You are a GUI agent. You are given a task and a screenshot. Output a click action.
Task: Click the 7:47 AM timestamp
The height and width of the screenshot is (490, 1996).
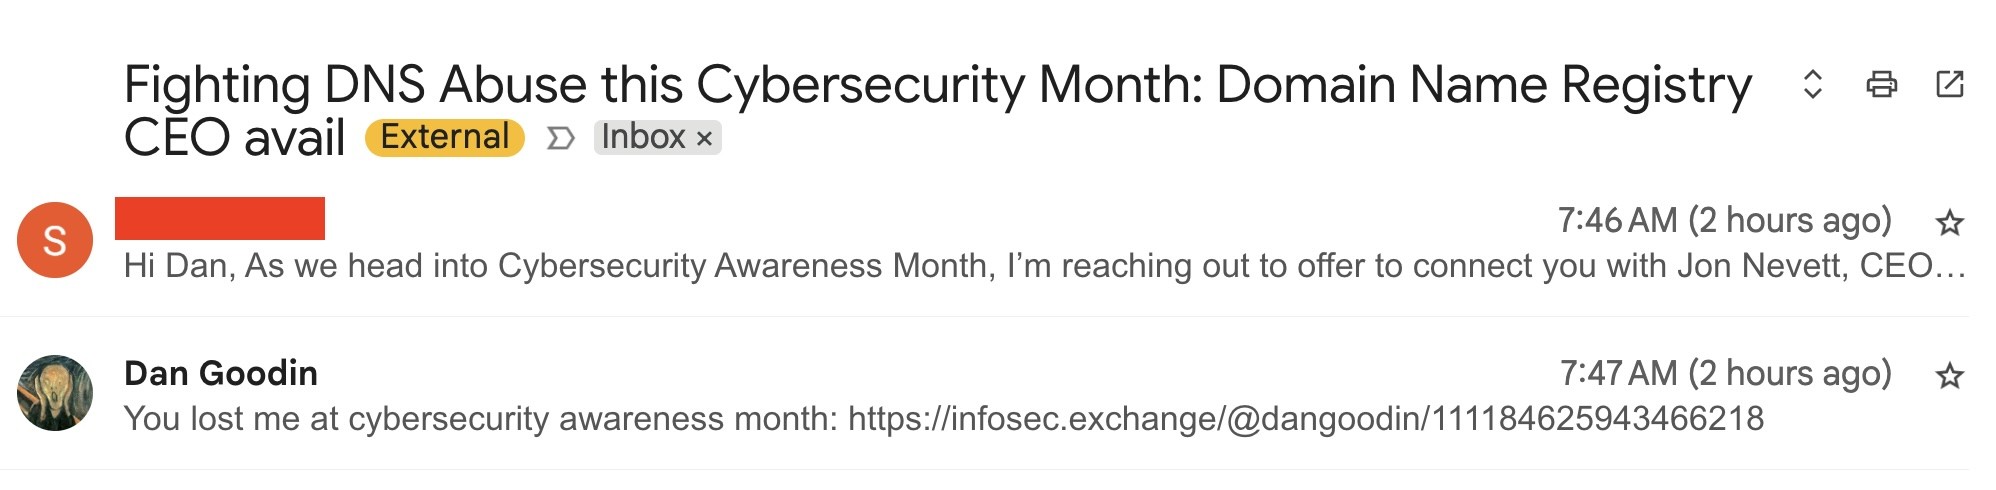(x=1725, y=373)
